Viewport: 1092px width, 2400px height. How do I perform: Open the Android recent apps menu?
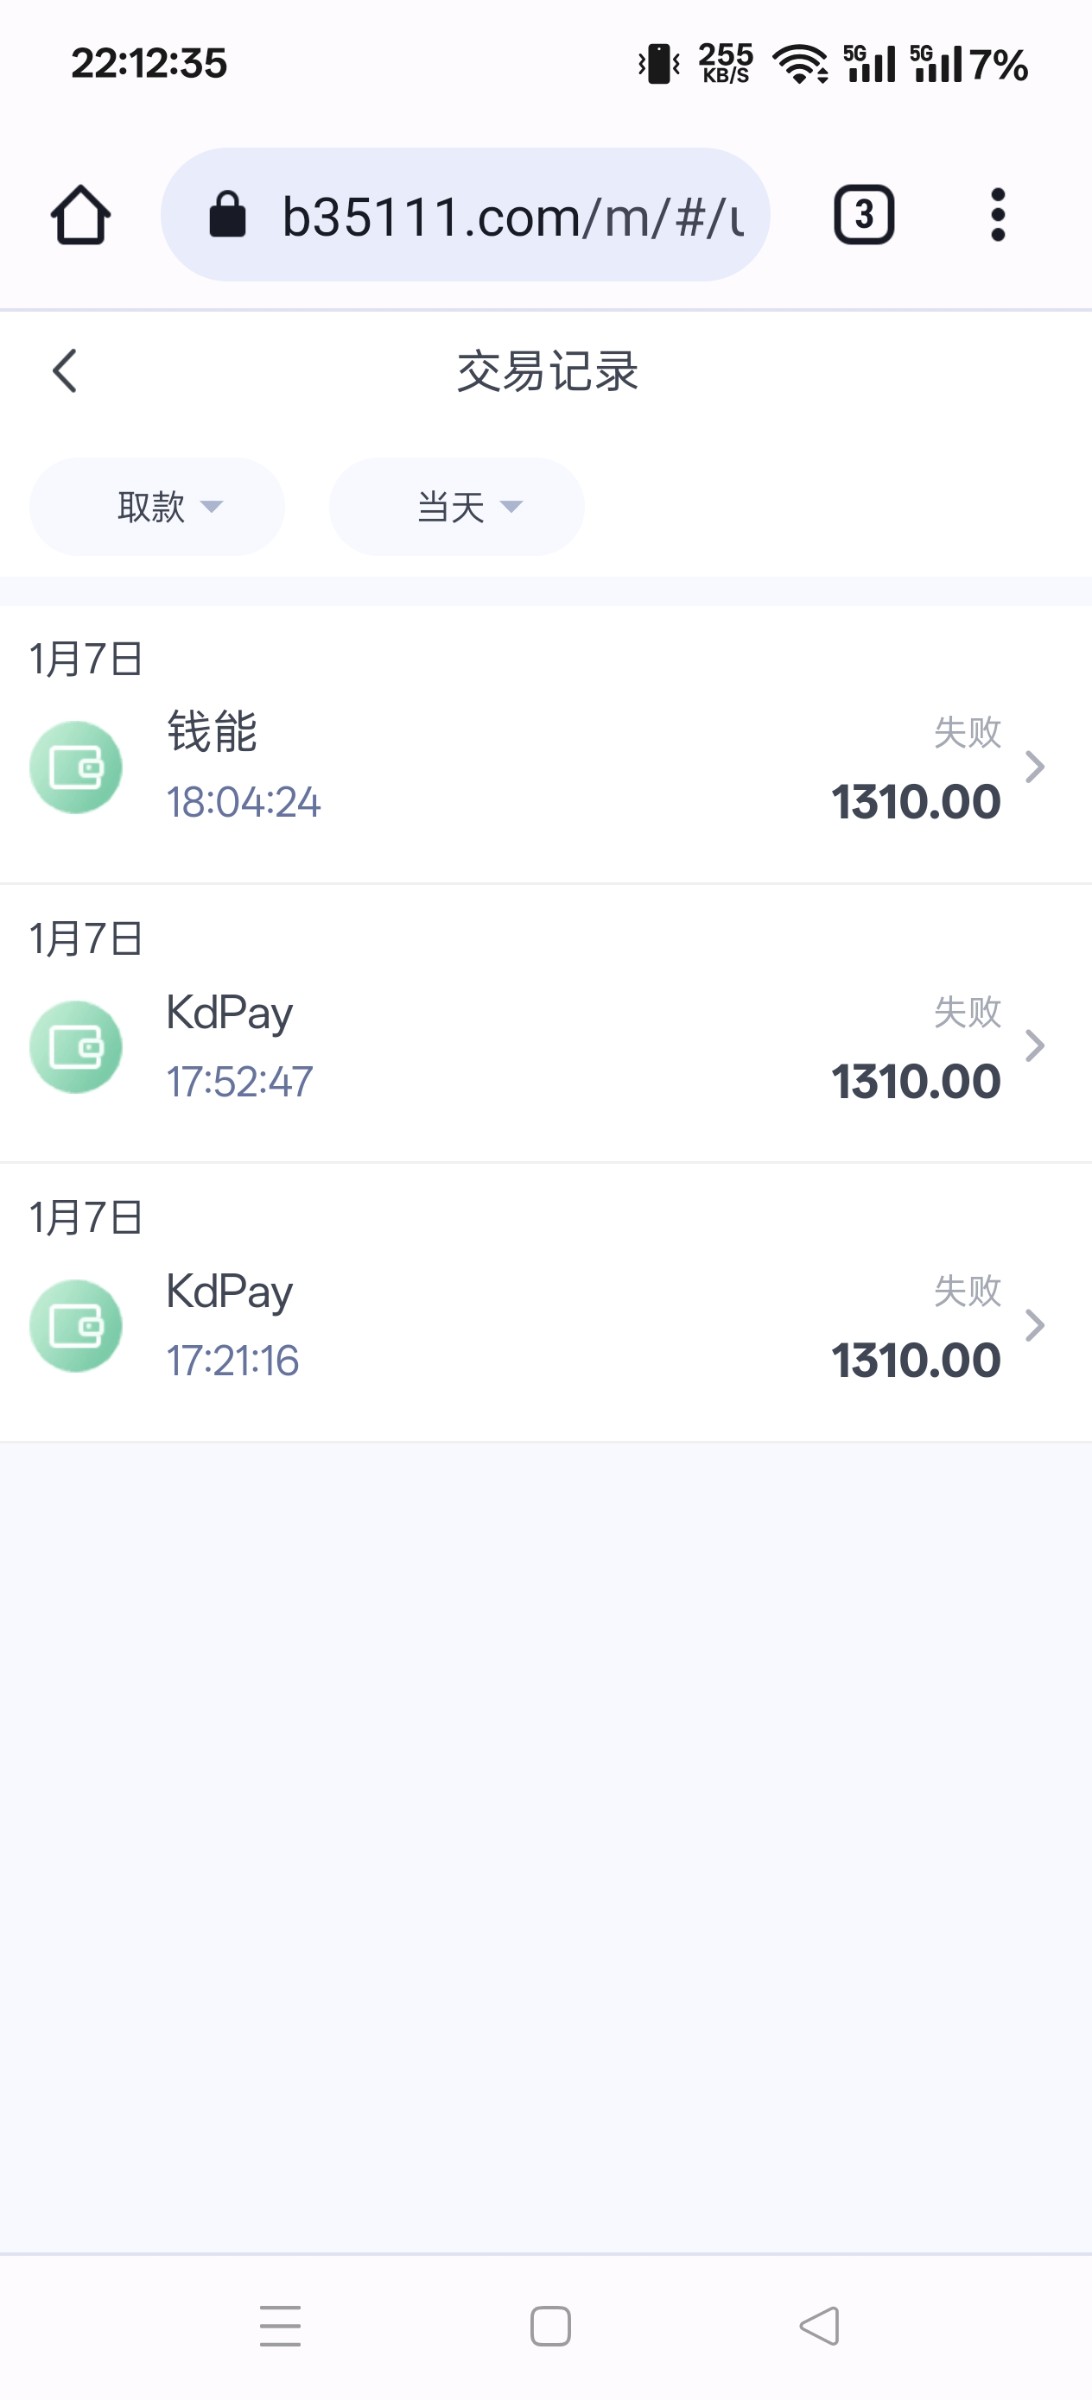(280, 2325)
